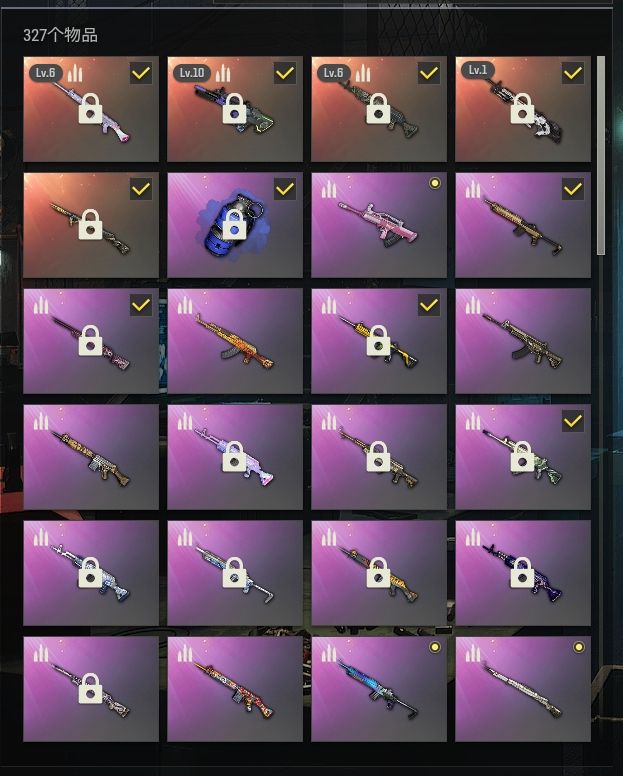Click the ammo bullets icon on the Lv.10 weapon
Screen dimensions: 623x776
223,73
